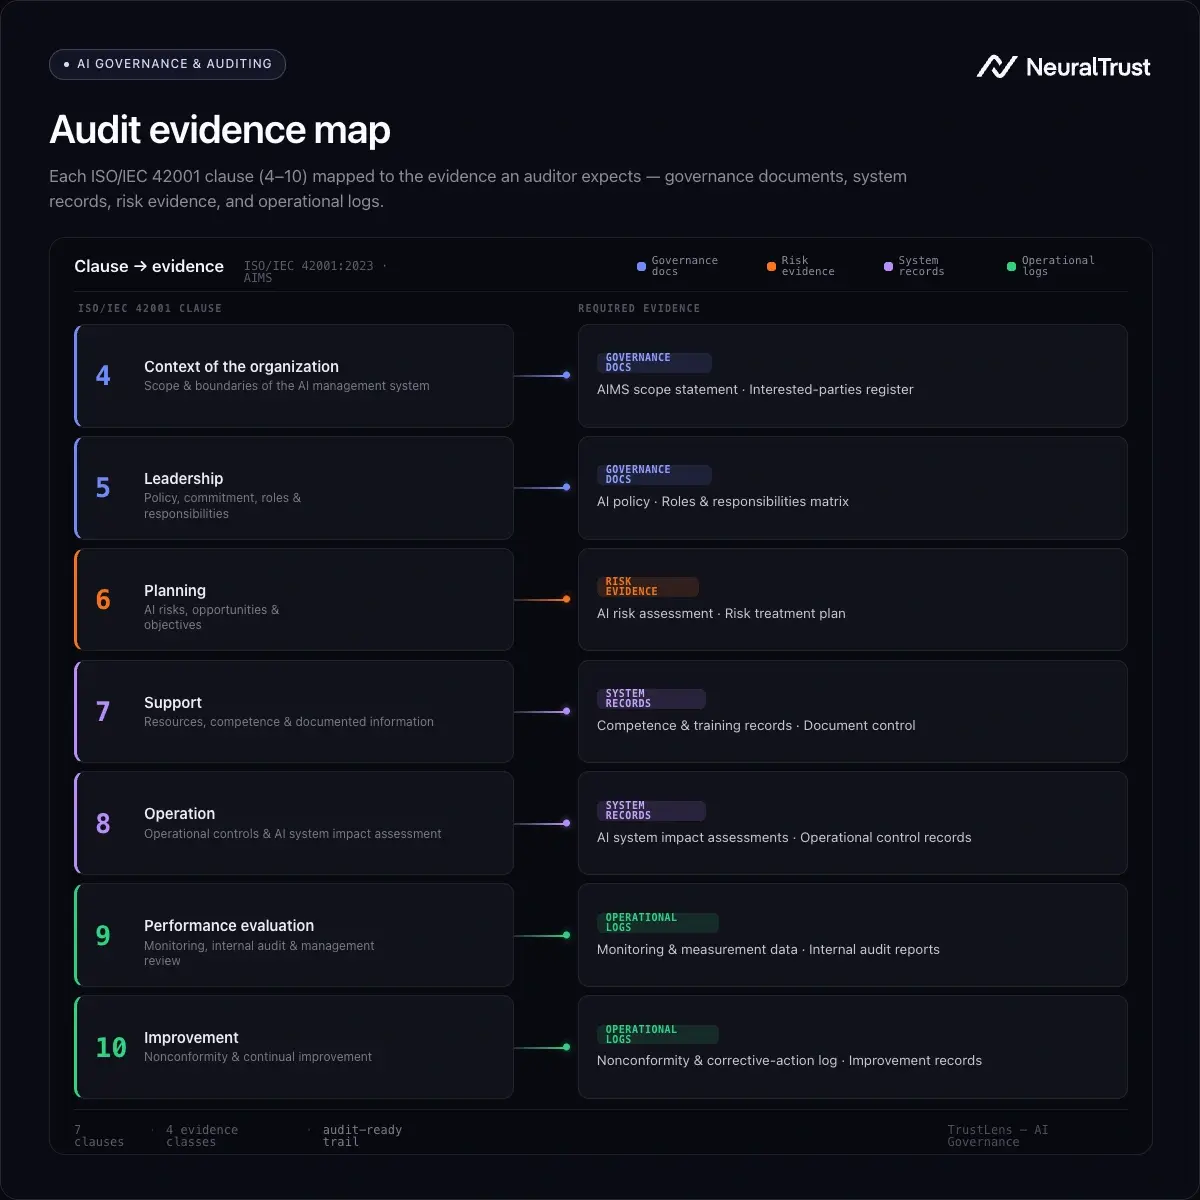Viewport: 1200px width, 1200px height.
Task: Select the AI Governance & Auditing pill
Action: coord(167,64)
